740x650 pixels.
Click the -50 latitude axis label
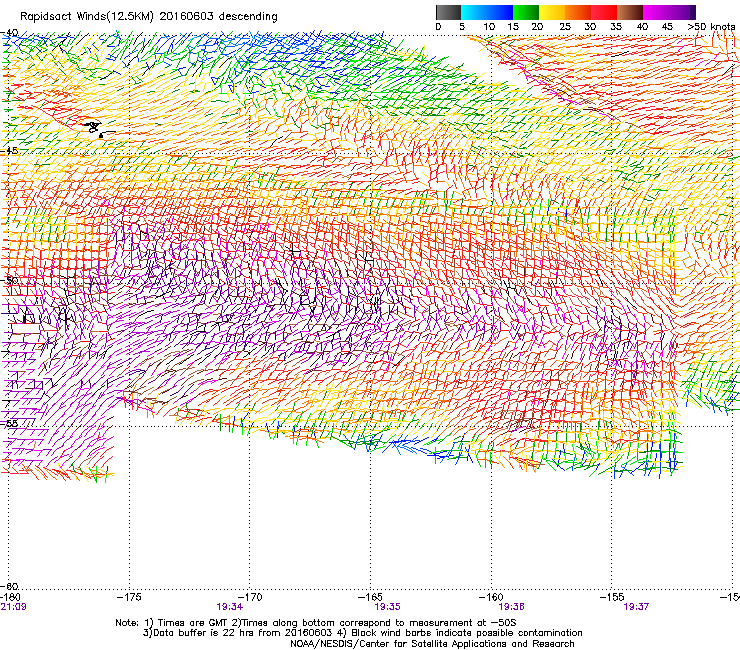point(9,280)
